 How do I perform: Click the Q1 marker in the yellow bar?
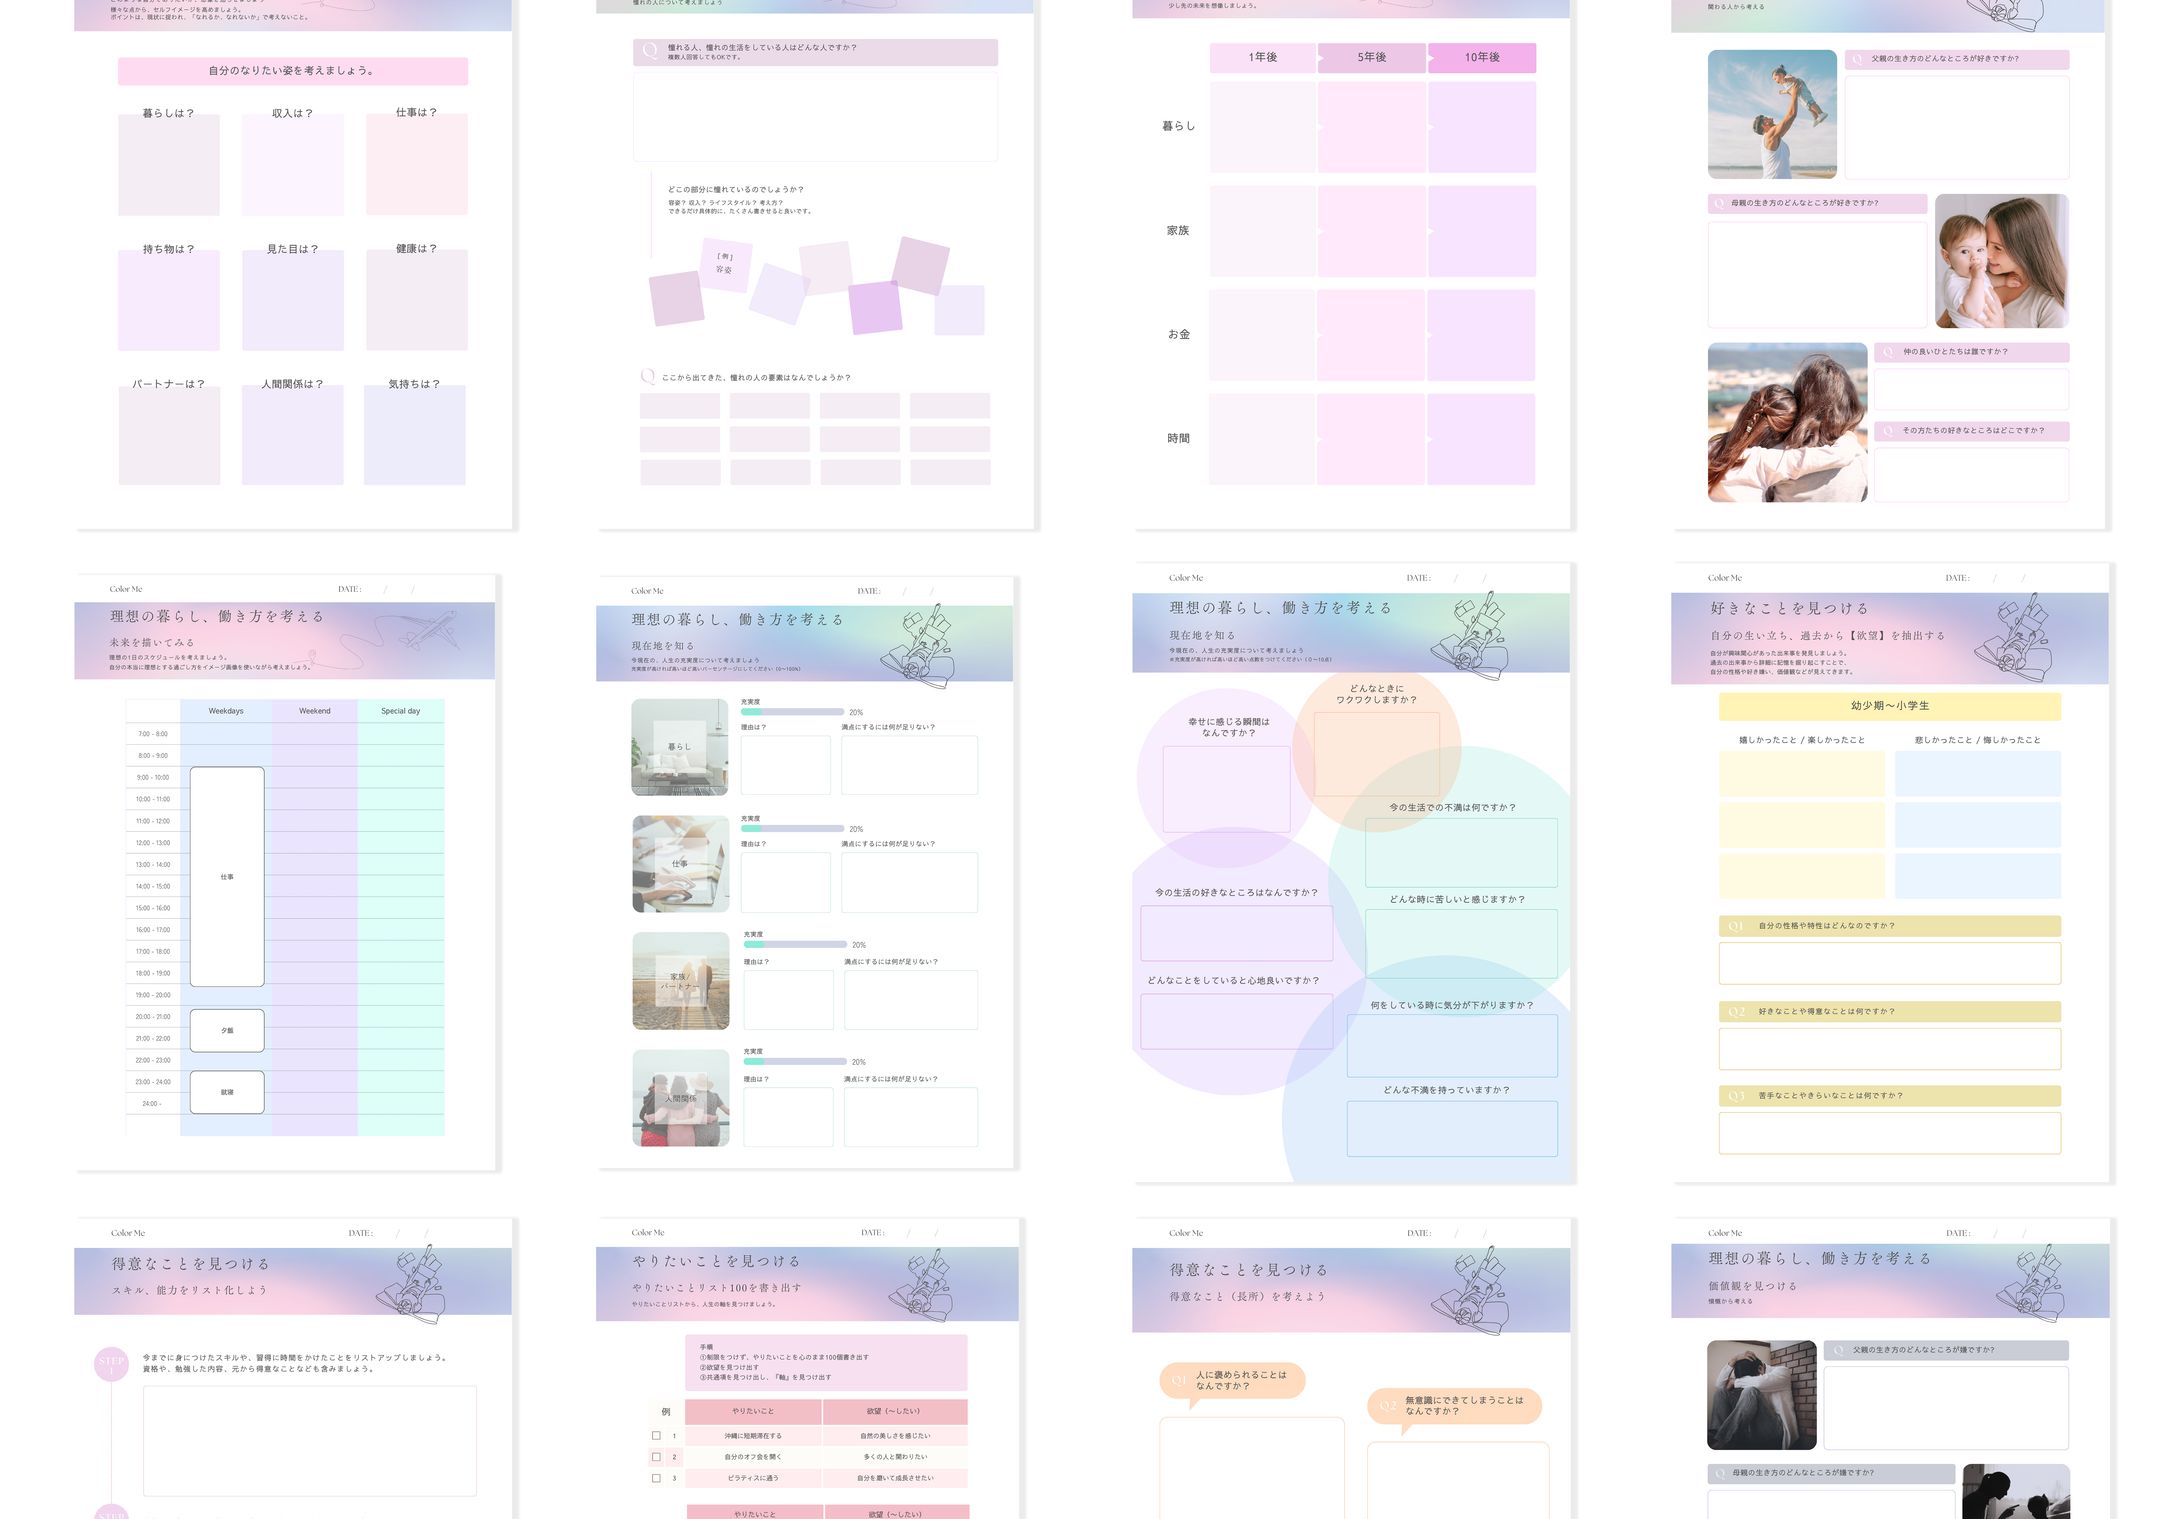(1736, 926)
